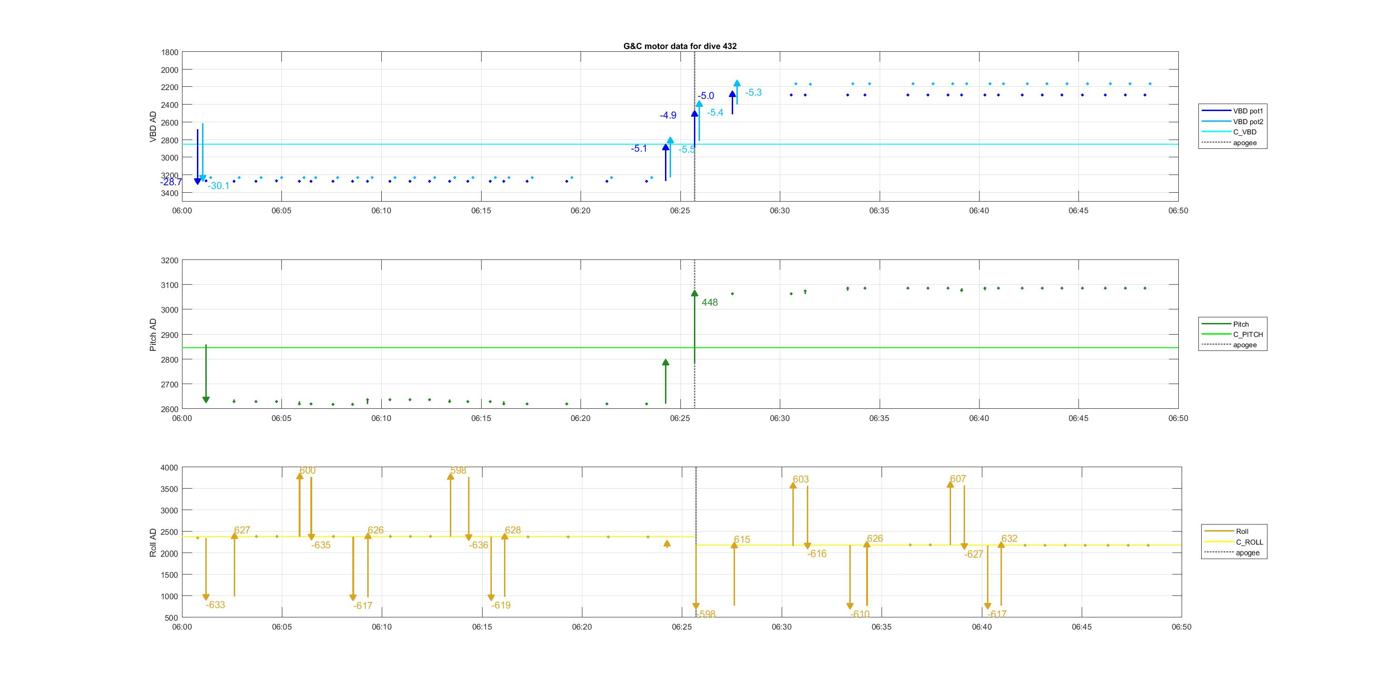Click the '-30.1' VBD rate label
The height and width of the screenshot is (693, 1400).
(x=218, y=186)
